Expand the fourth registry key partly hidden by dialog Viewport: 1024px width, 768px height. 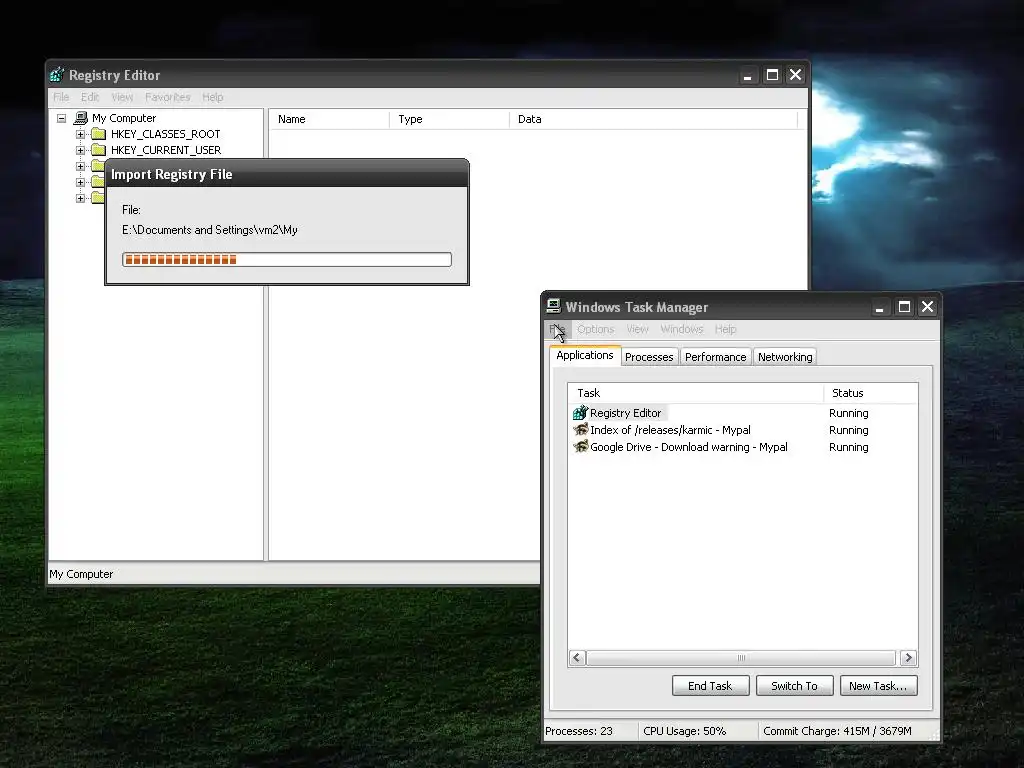[x=80, y=182]
